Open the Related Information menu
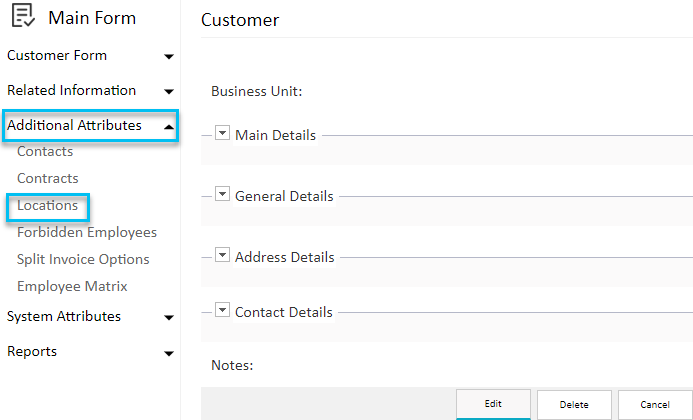Viewport: 693px width, 420px height. pyautogui.click(x=72, y=90)
